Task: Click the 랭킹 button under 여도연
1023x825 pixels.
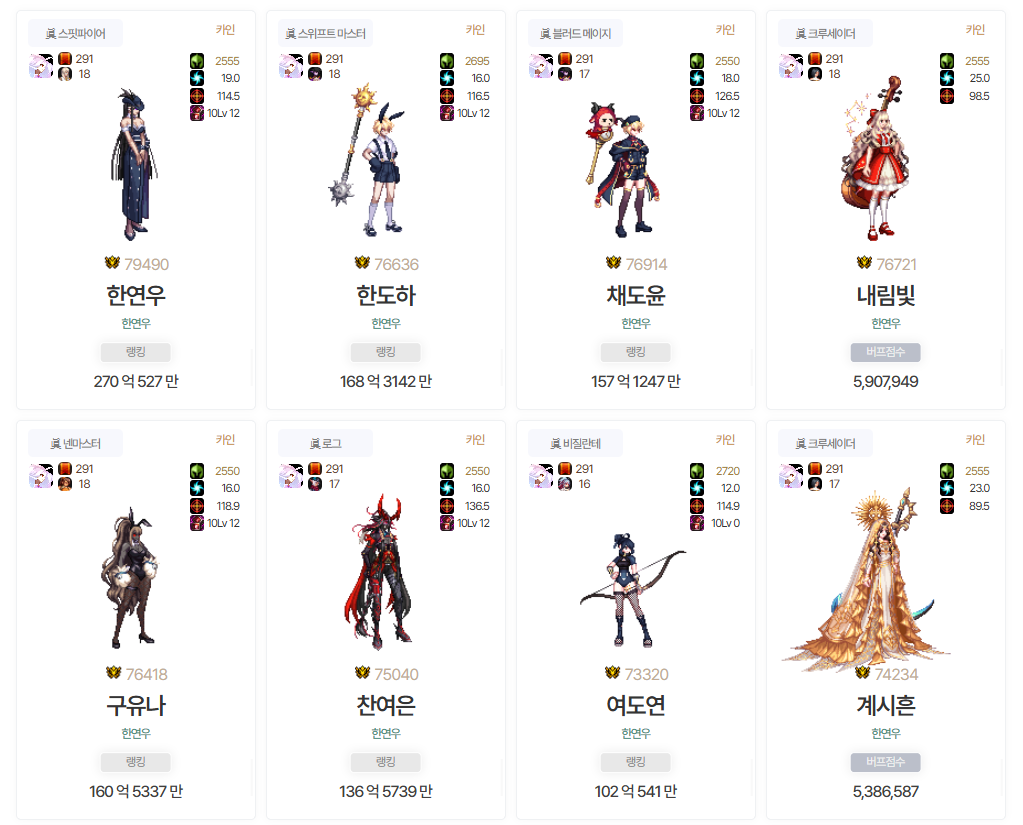Action: [635, 762]
